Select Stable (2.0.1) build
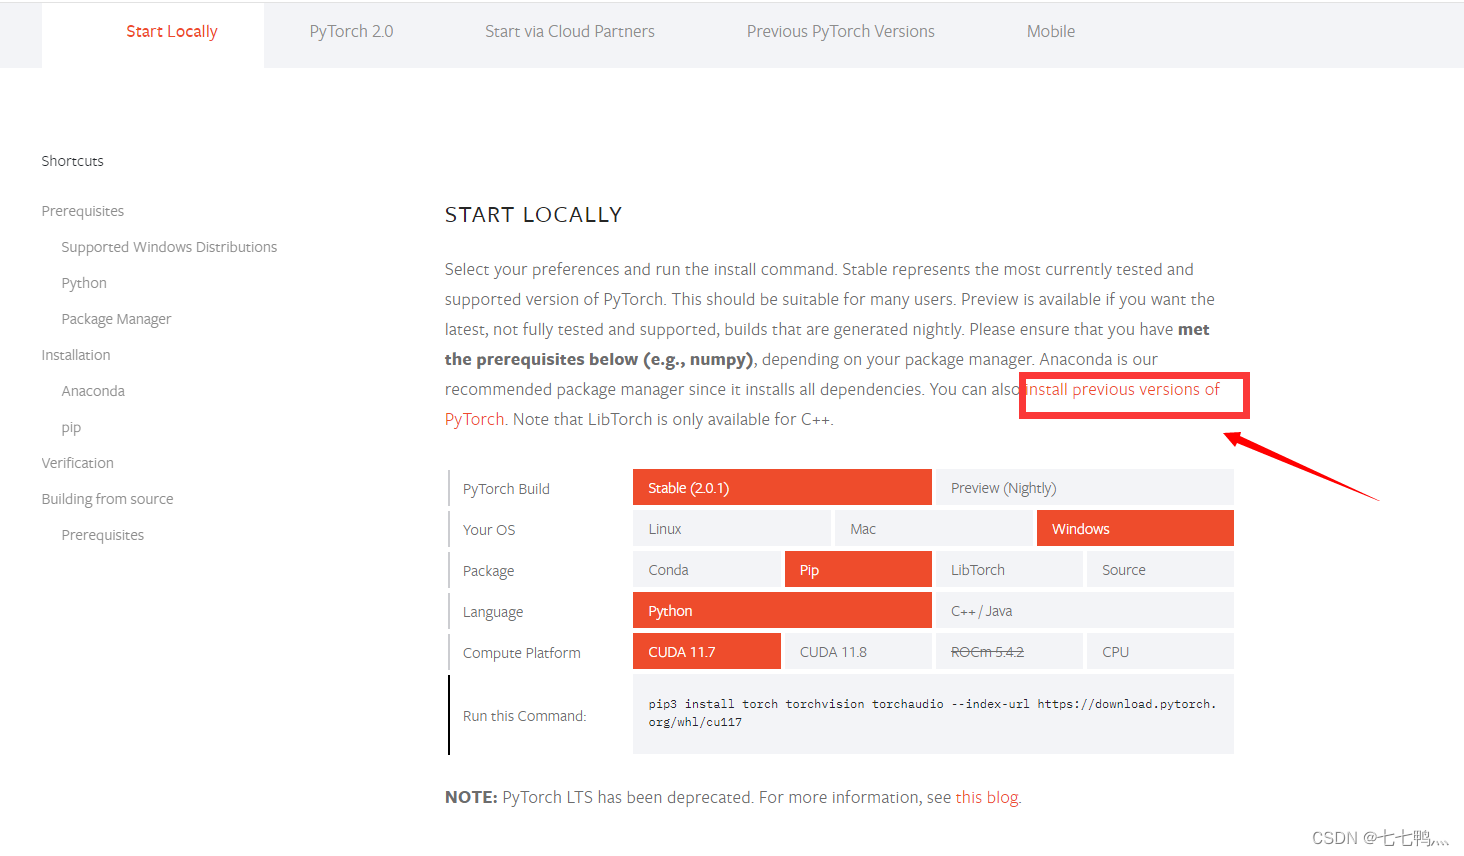This screenshot has width=1464, height=856. point(782,487)
